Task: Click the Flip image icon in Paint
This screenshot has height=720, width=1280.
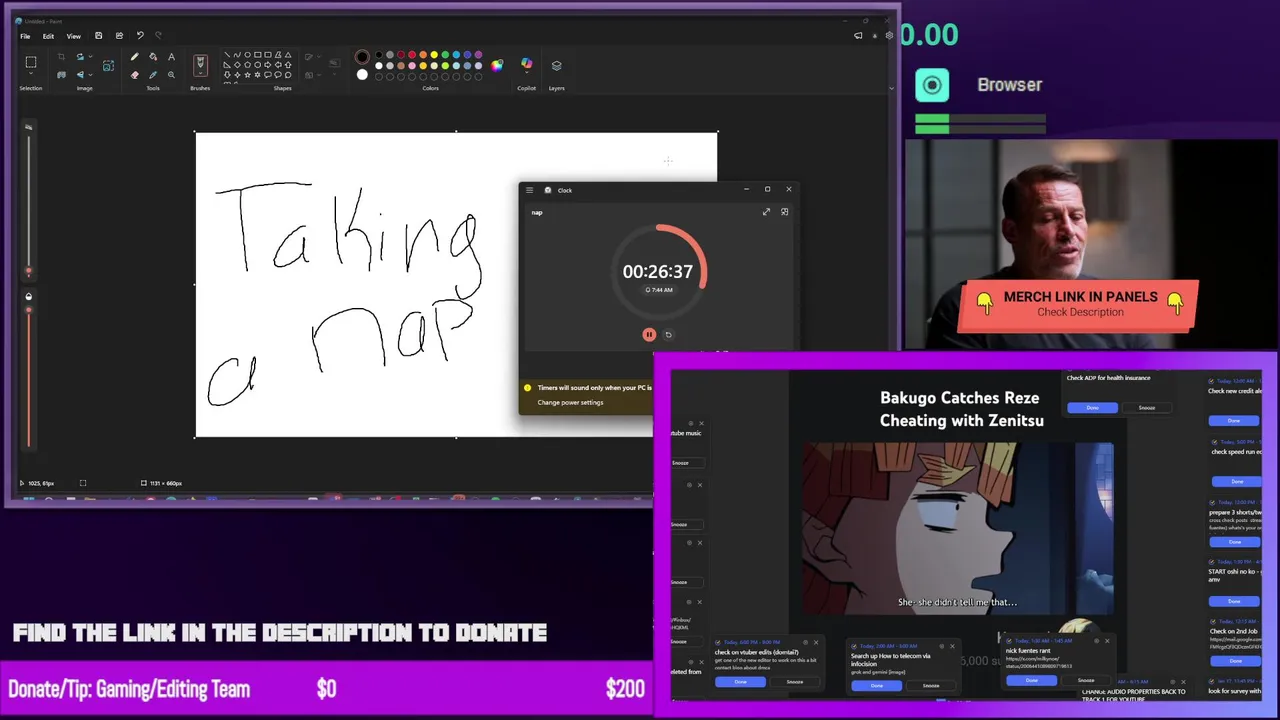Action: coord(80,74)
